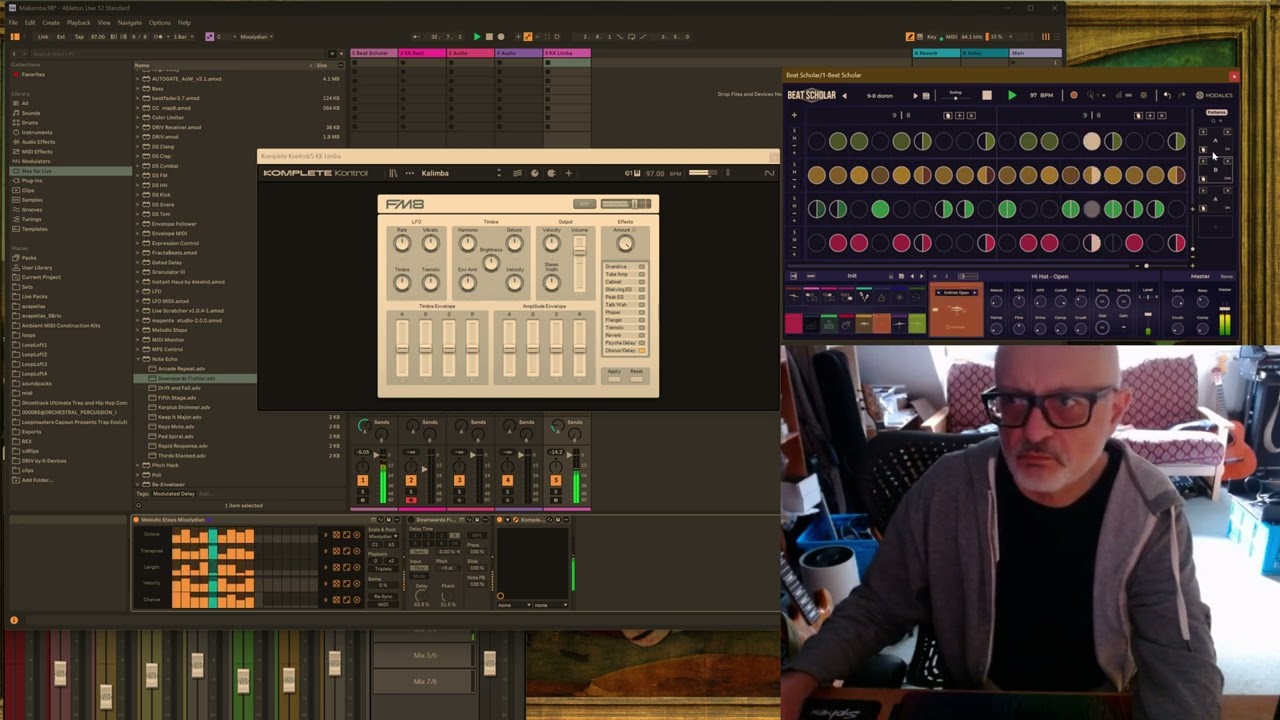This screenshot has width=1280, height=720.
Task: Click the Beat Scholar randomize dice icon
Action: point(1144,95)
